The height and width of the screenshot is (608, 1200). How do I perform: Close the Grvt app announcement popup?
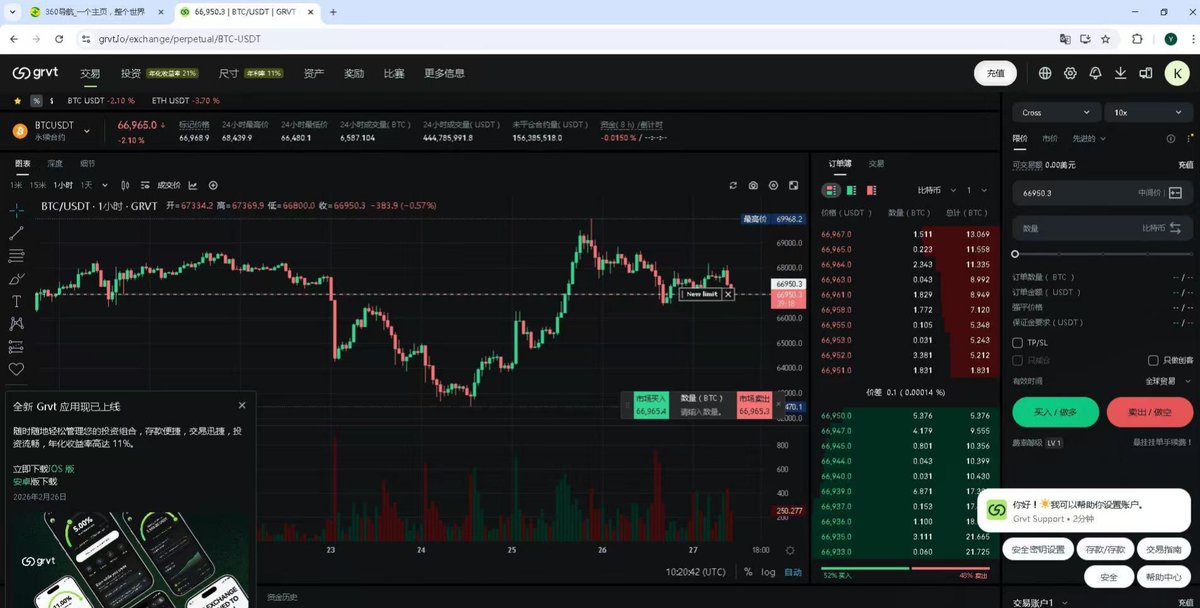(242, 405)
